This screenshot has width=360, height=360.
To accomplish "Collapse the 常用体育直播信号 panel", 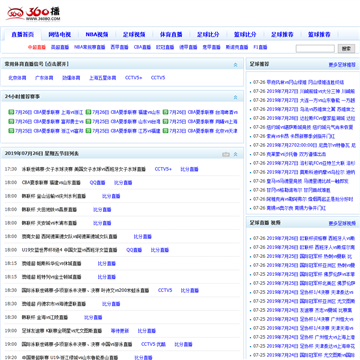I will [x=236, y=65].
